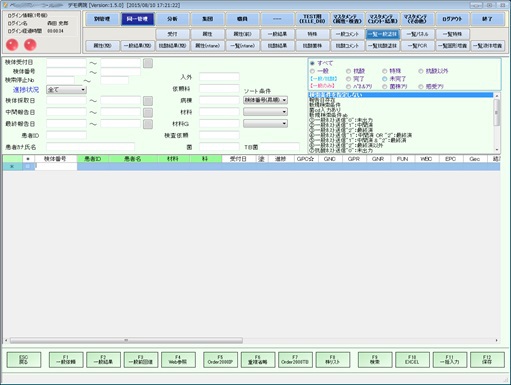511x385 pixels.
Task: Click condition list scroll-down arrow
Action: 497,150
